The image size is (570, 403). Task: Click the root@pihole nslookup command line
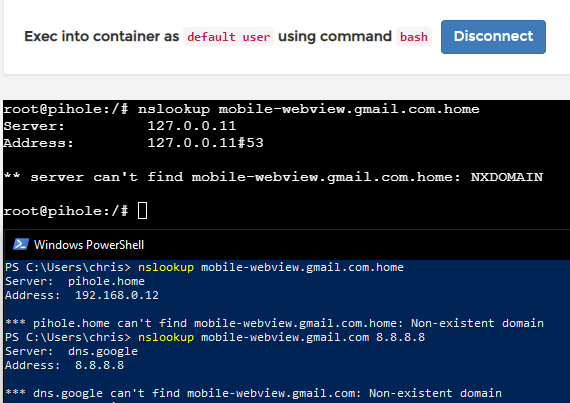pyautogui.click(x=241, y=109)
